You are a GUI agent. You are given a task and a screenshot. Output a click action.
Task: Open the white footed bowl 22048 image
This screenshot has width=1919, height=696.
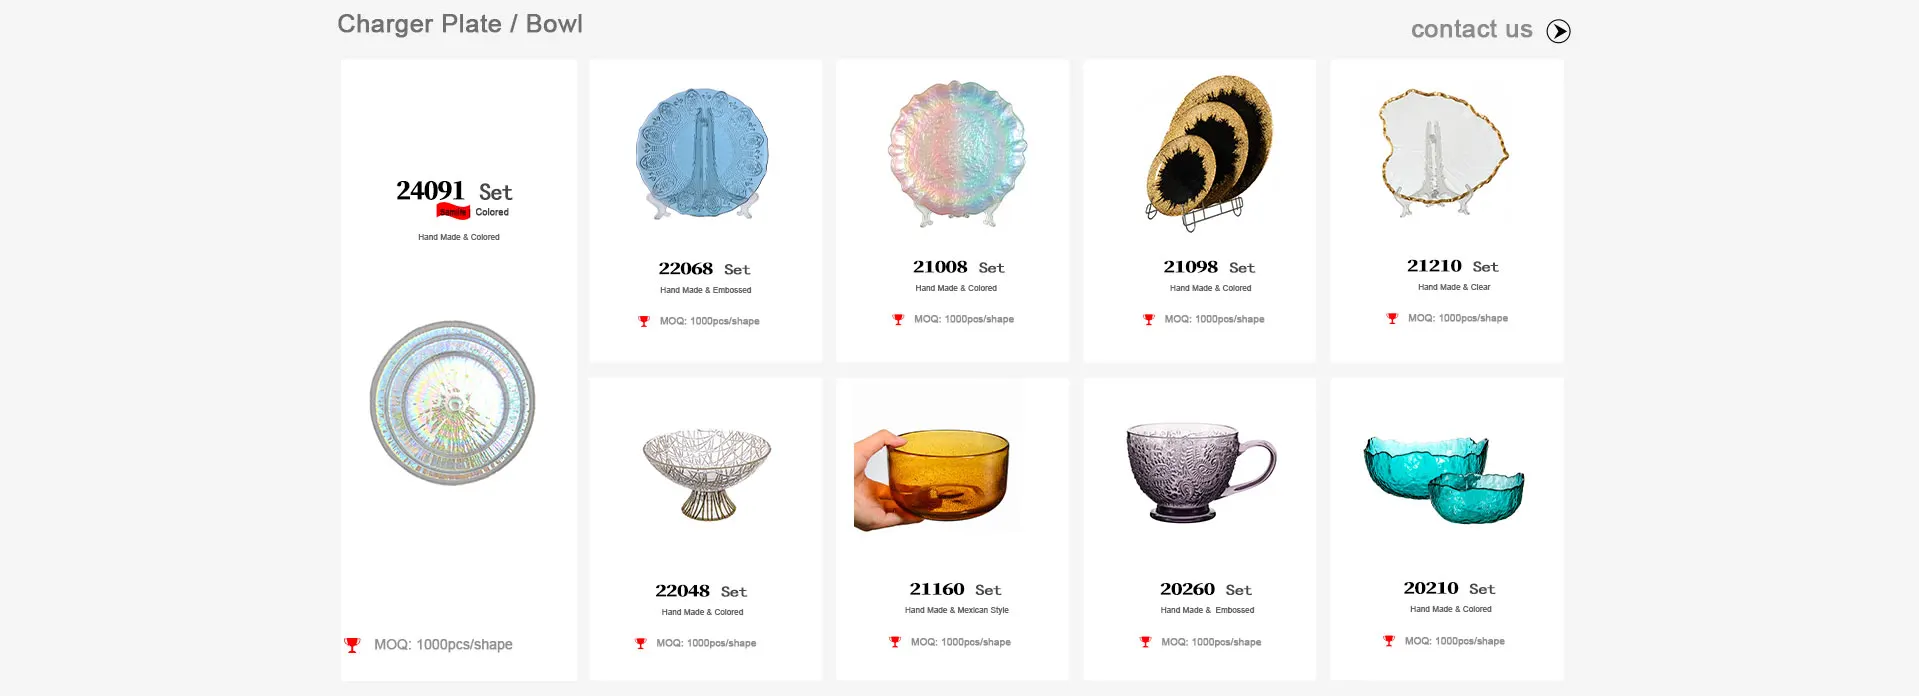pos(707,474)
